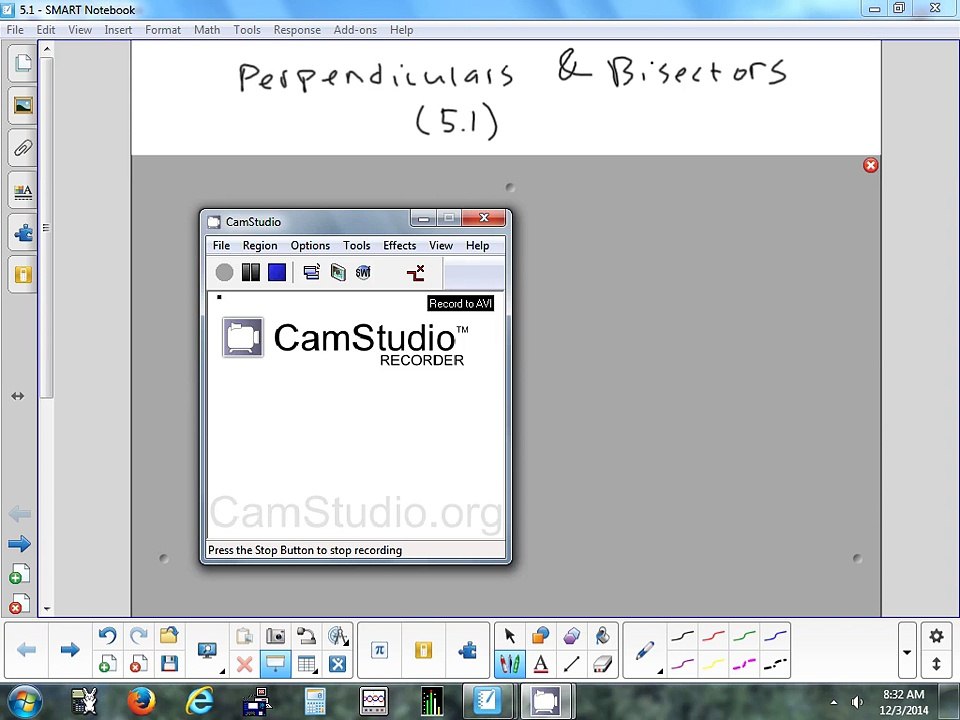
Task: Save file with floppy disk icon
Action: 170,664
